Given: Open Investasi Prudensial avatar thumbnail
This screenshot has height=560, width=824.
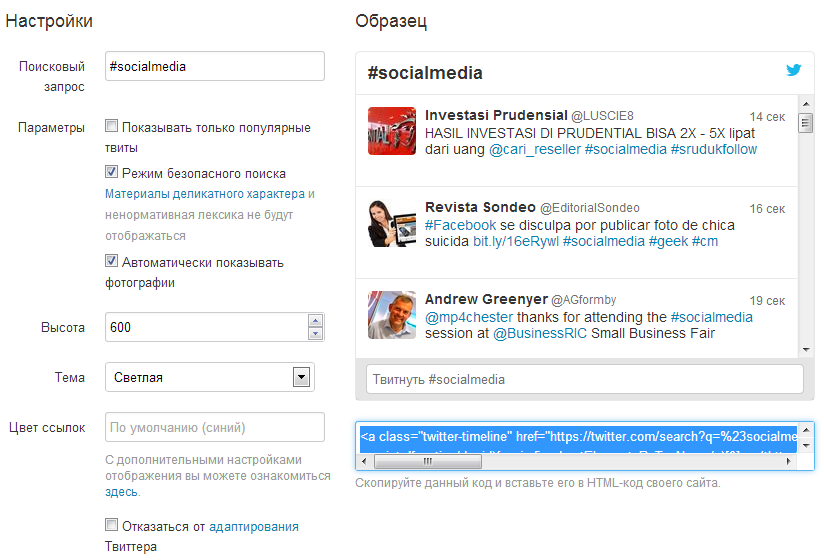Looking at the screenshot, I should [x=392, y=131].
